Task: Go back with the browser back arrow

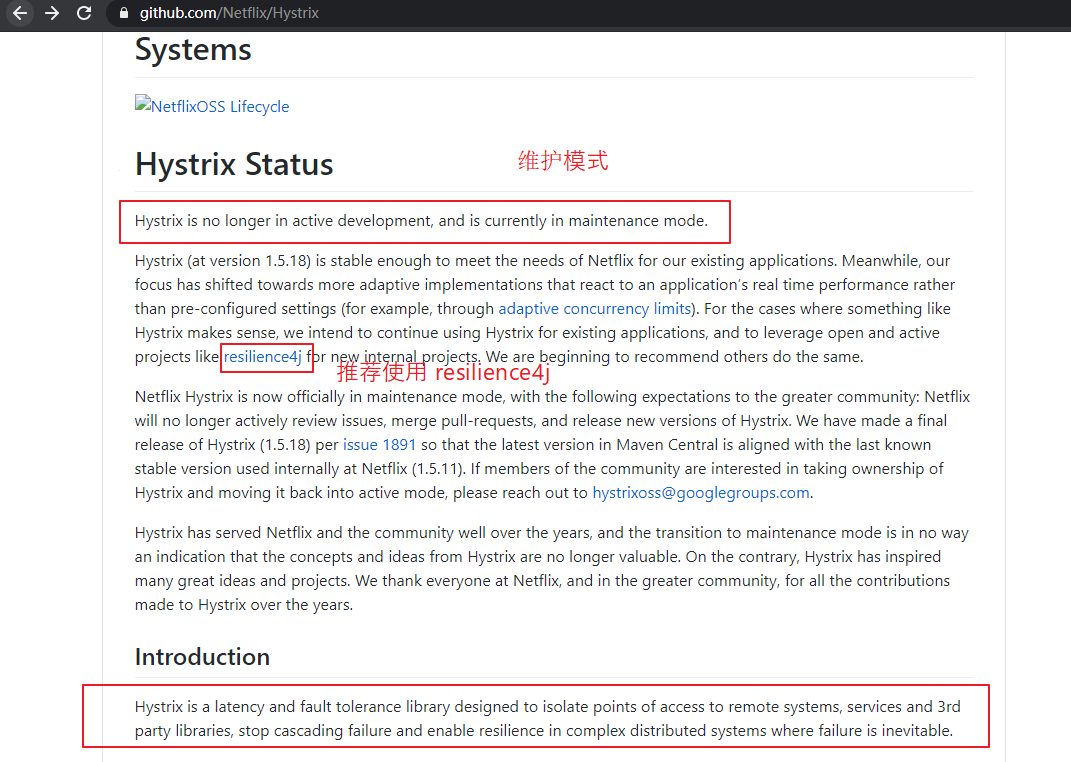Action: coord(20,13)
